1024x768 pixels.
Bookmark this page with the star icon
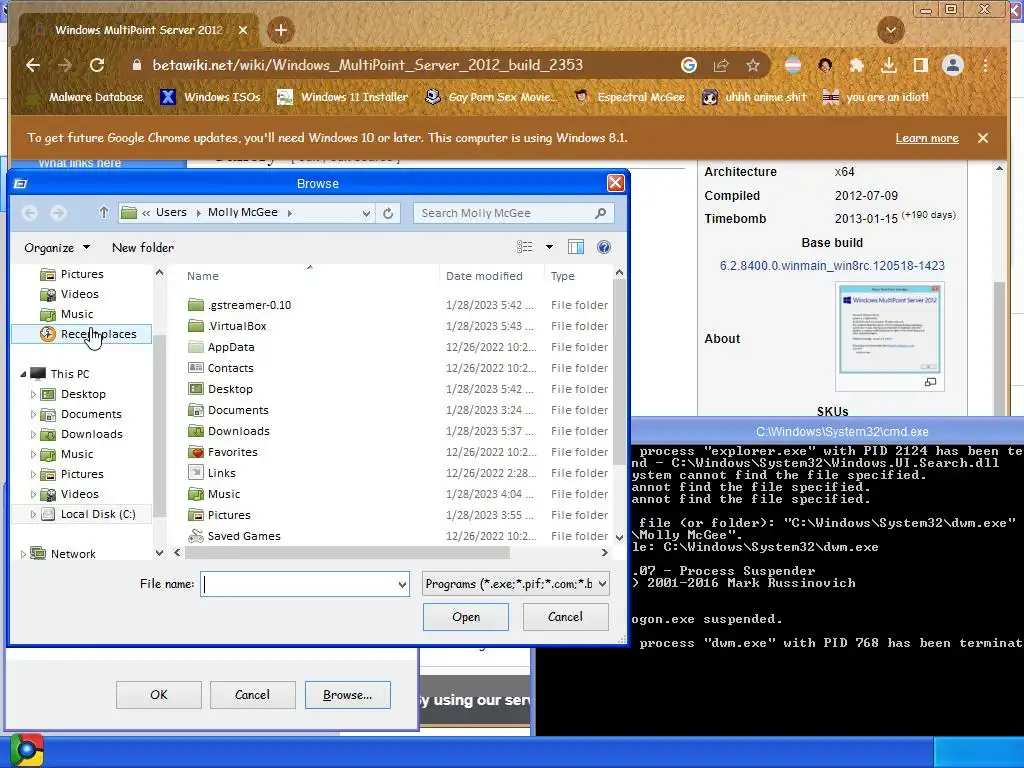(x=752, y=65)
